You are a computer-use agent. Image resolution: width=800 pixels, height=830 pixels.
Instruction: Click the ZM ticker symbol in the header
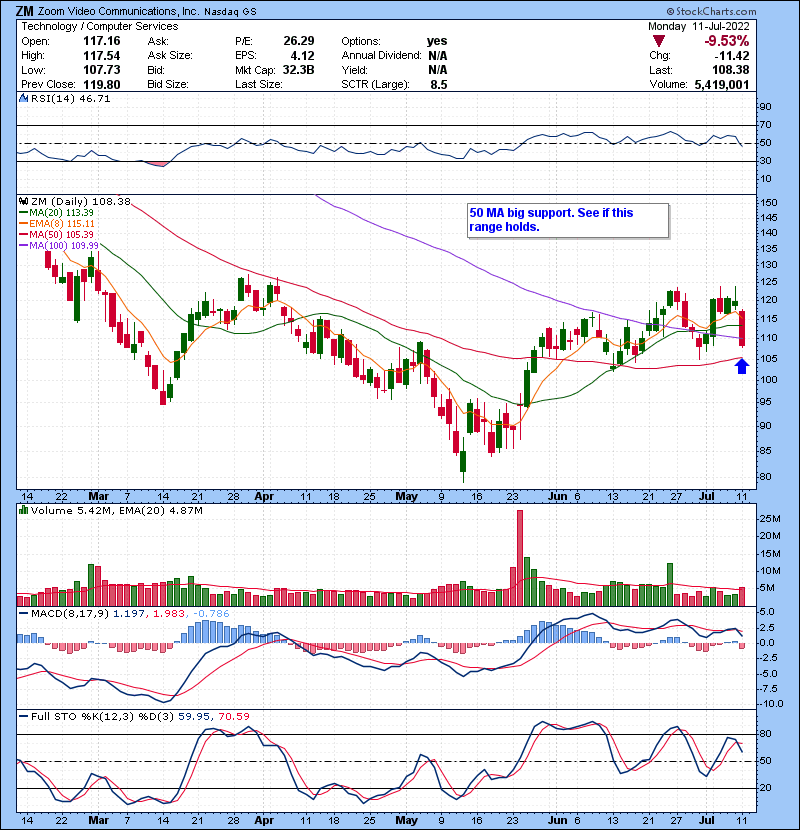25,11
